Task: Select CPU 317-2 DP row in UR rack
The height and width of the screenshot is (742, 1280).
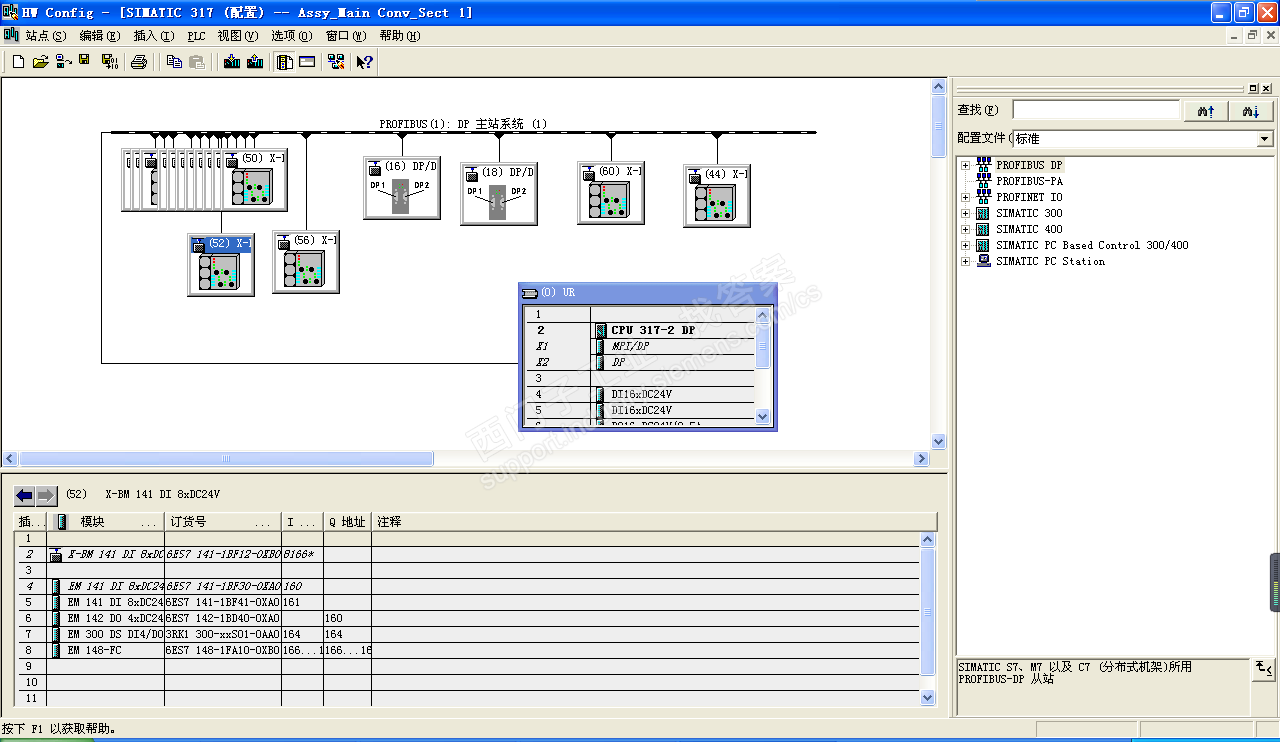Action: [x=640, y=330]
